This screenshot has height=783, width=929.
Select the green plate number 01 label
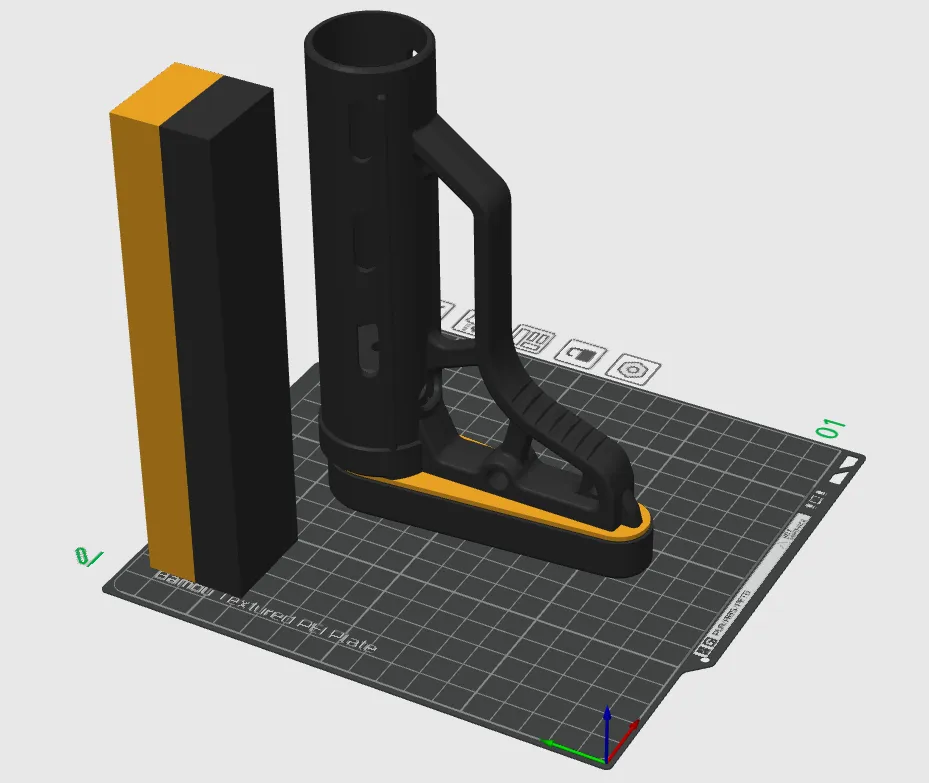831,429
